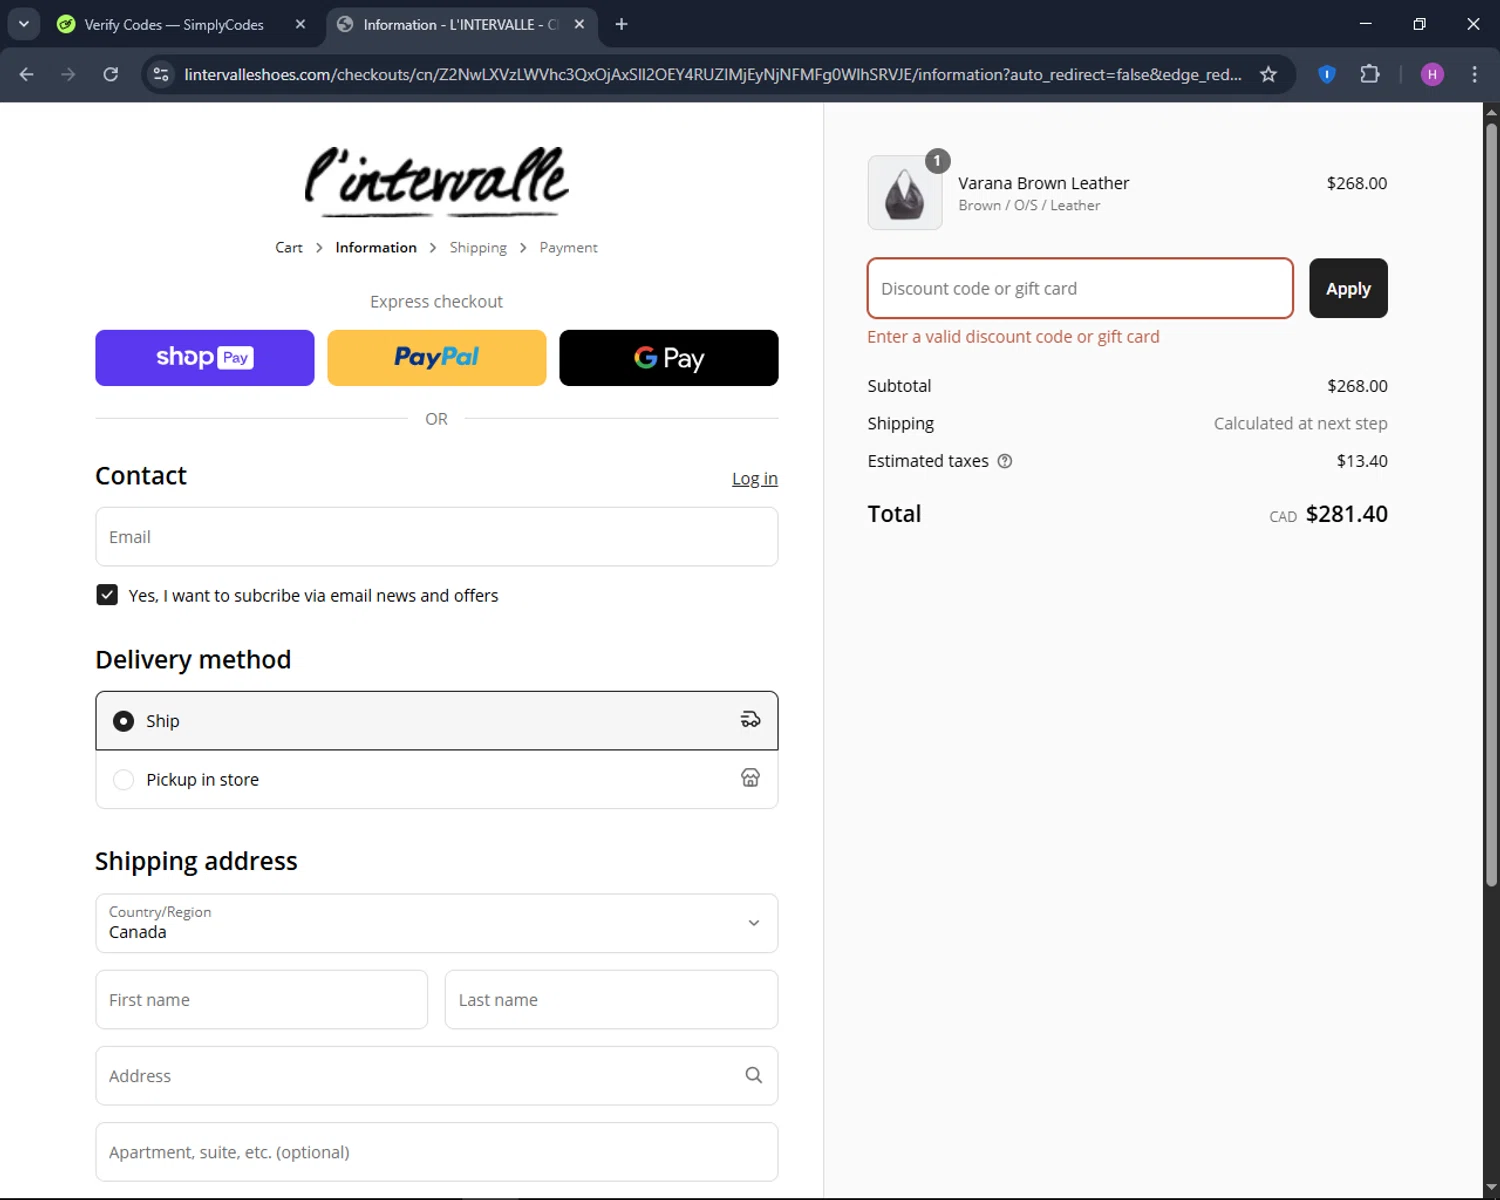
Task: Click the Varana Brown Leather product thumbnail
Action: pyautogui.click(x=905, y=192)
